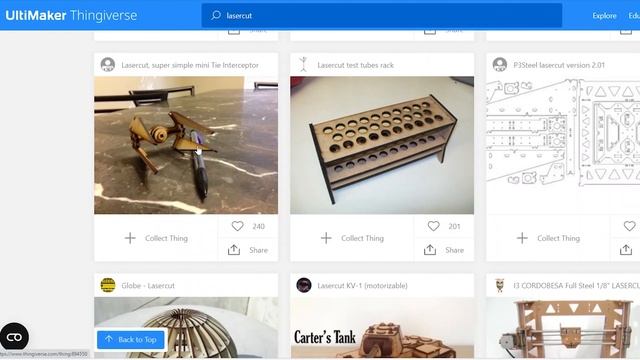
Task: Open the UltiMaker Thingiverse home logo
Action: [x=71, y=16]
